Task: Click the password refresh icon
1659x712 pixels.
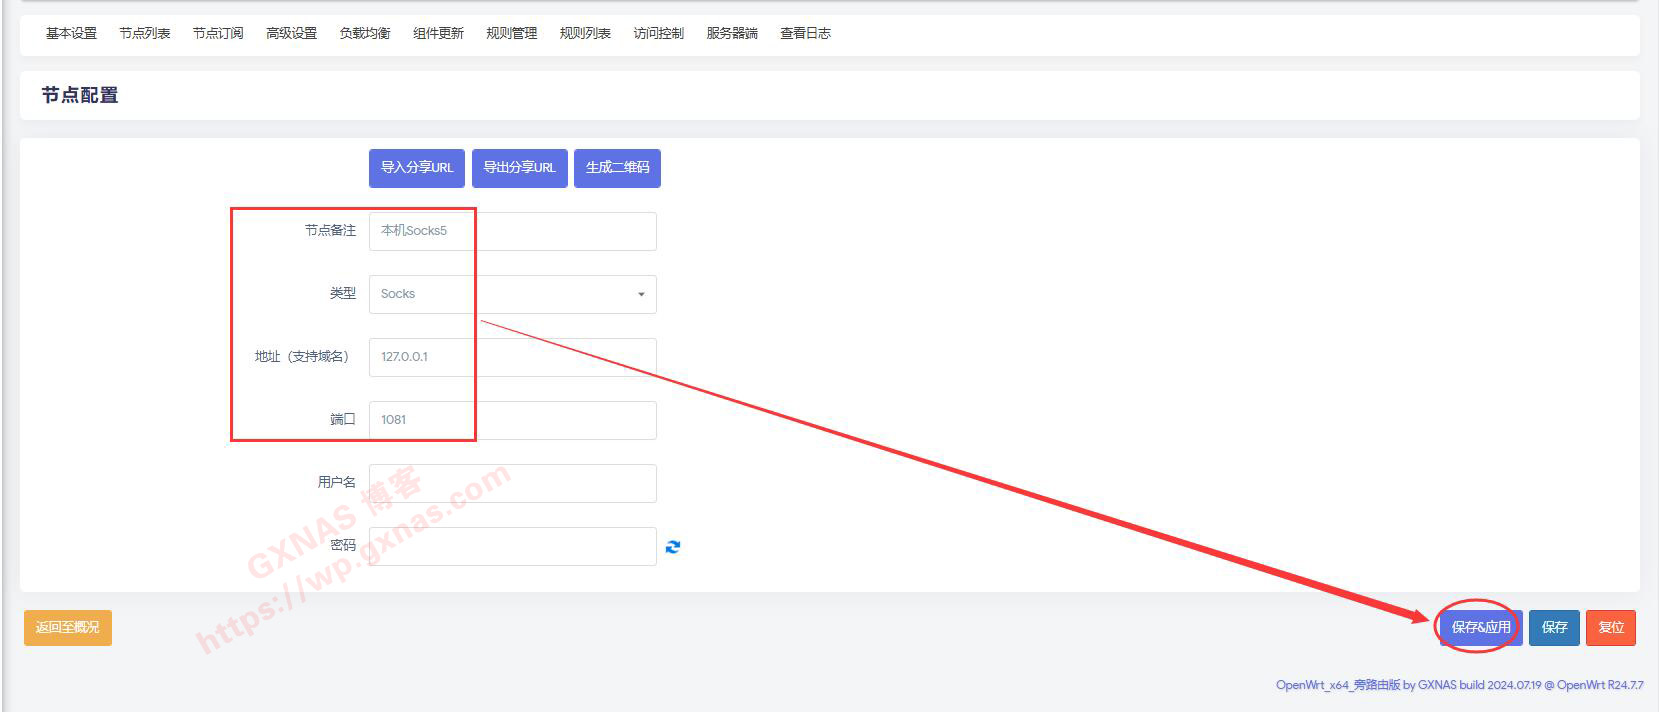Action: tap(673, 547)
